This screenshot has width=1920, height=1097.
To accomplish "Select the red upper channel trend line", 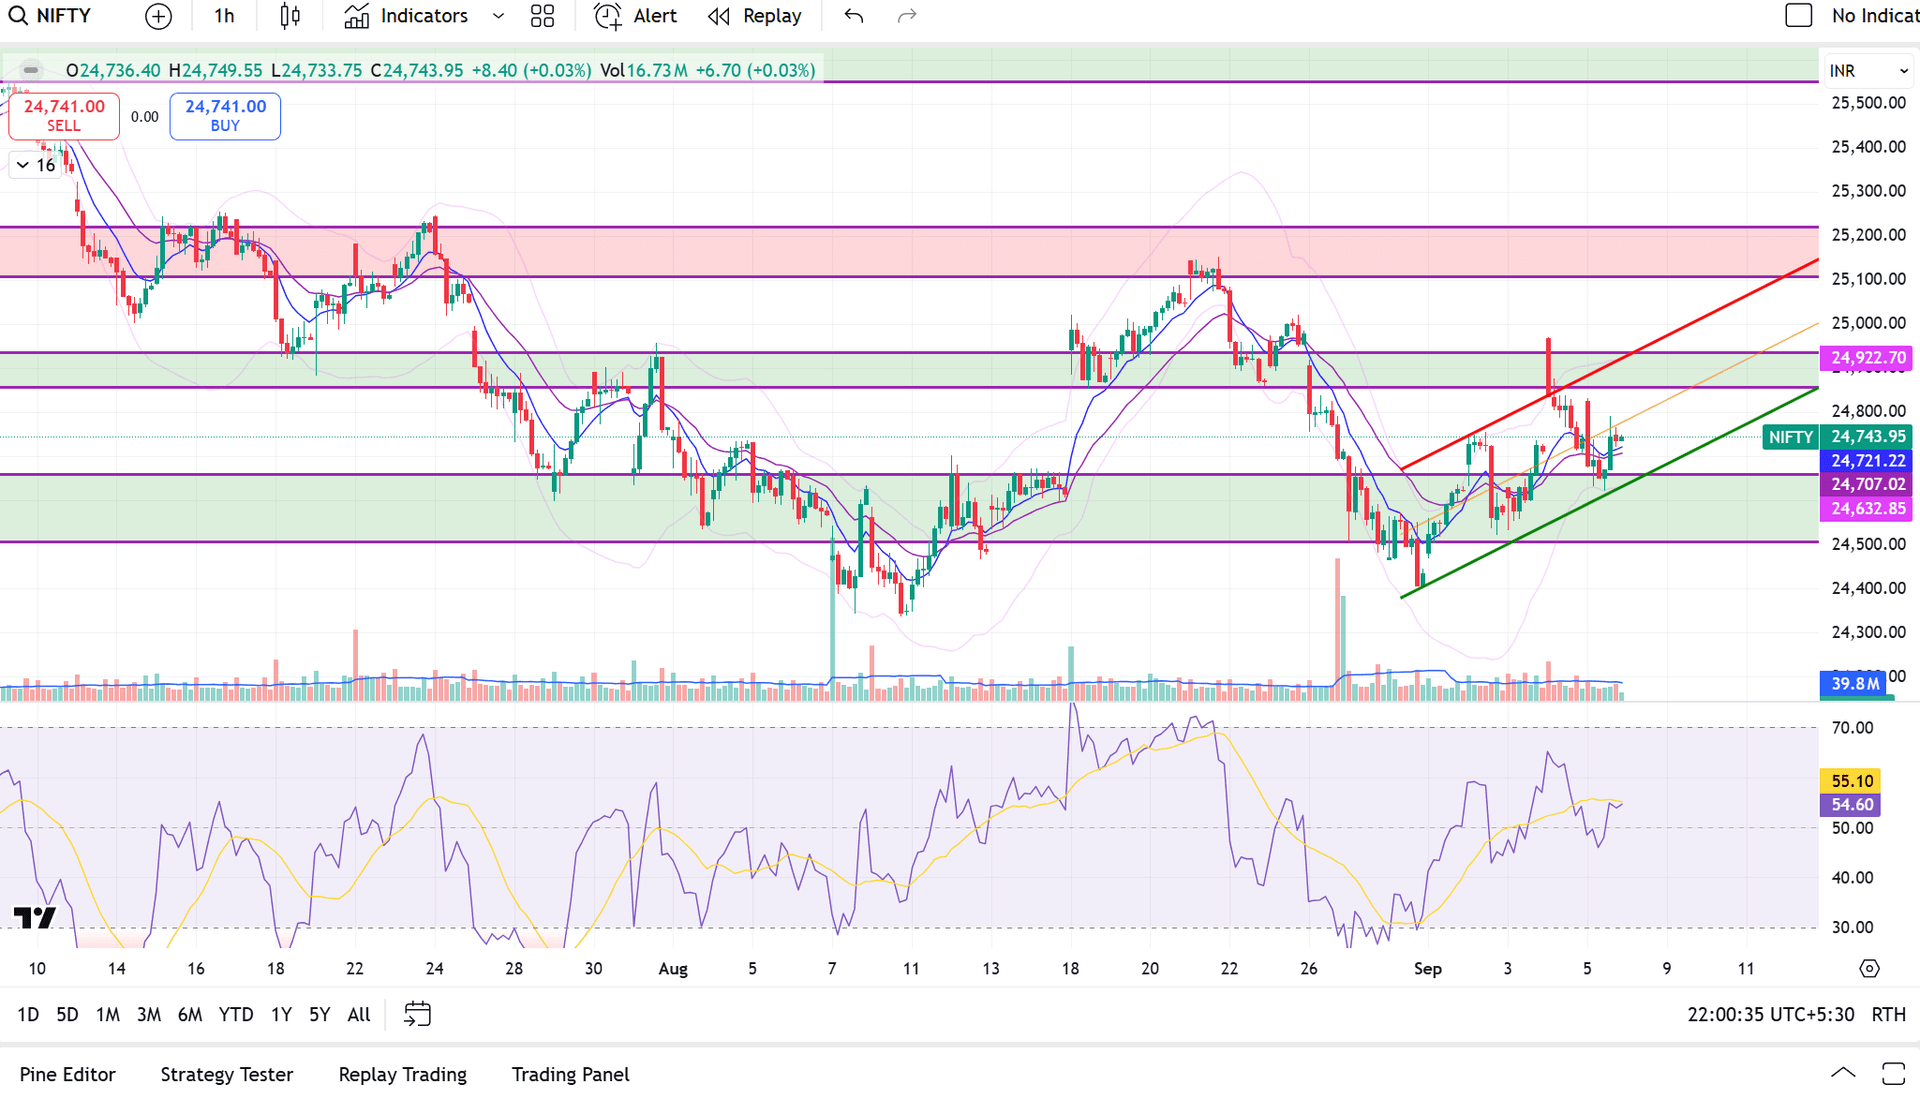I will click(x=1610, y=364).
